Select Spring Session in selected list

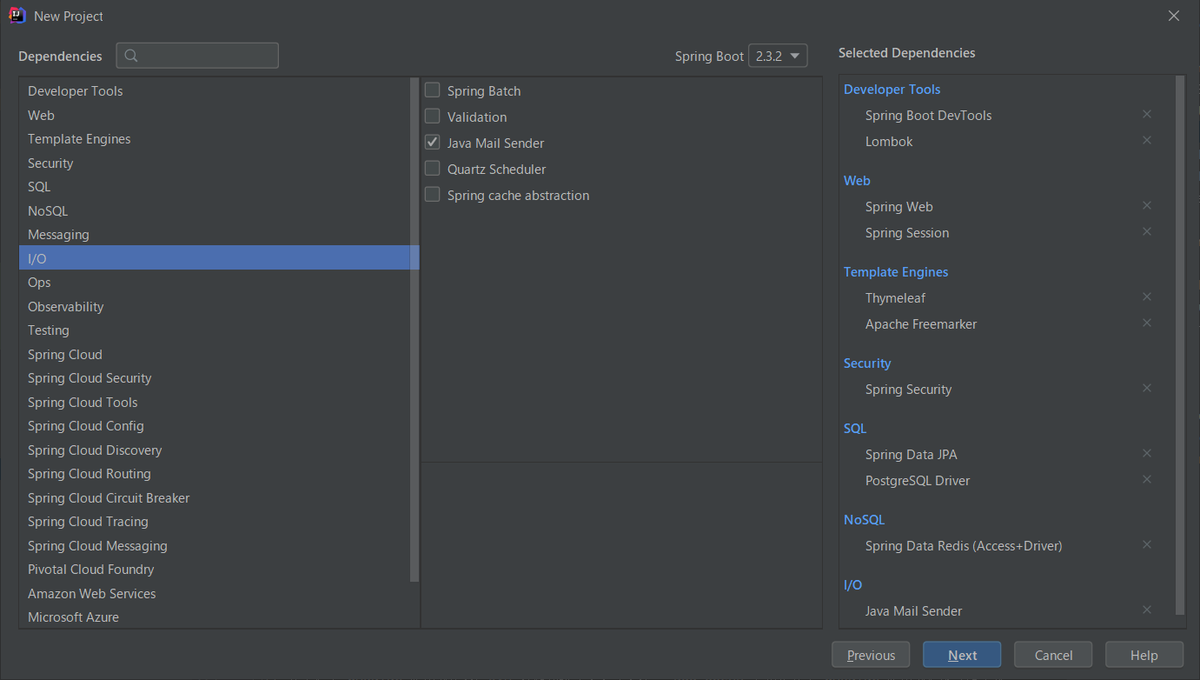[907, 233]
